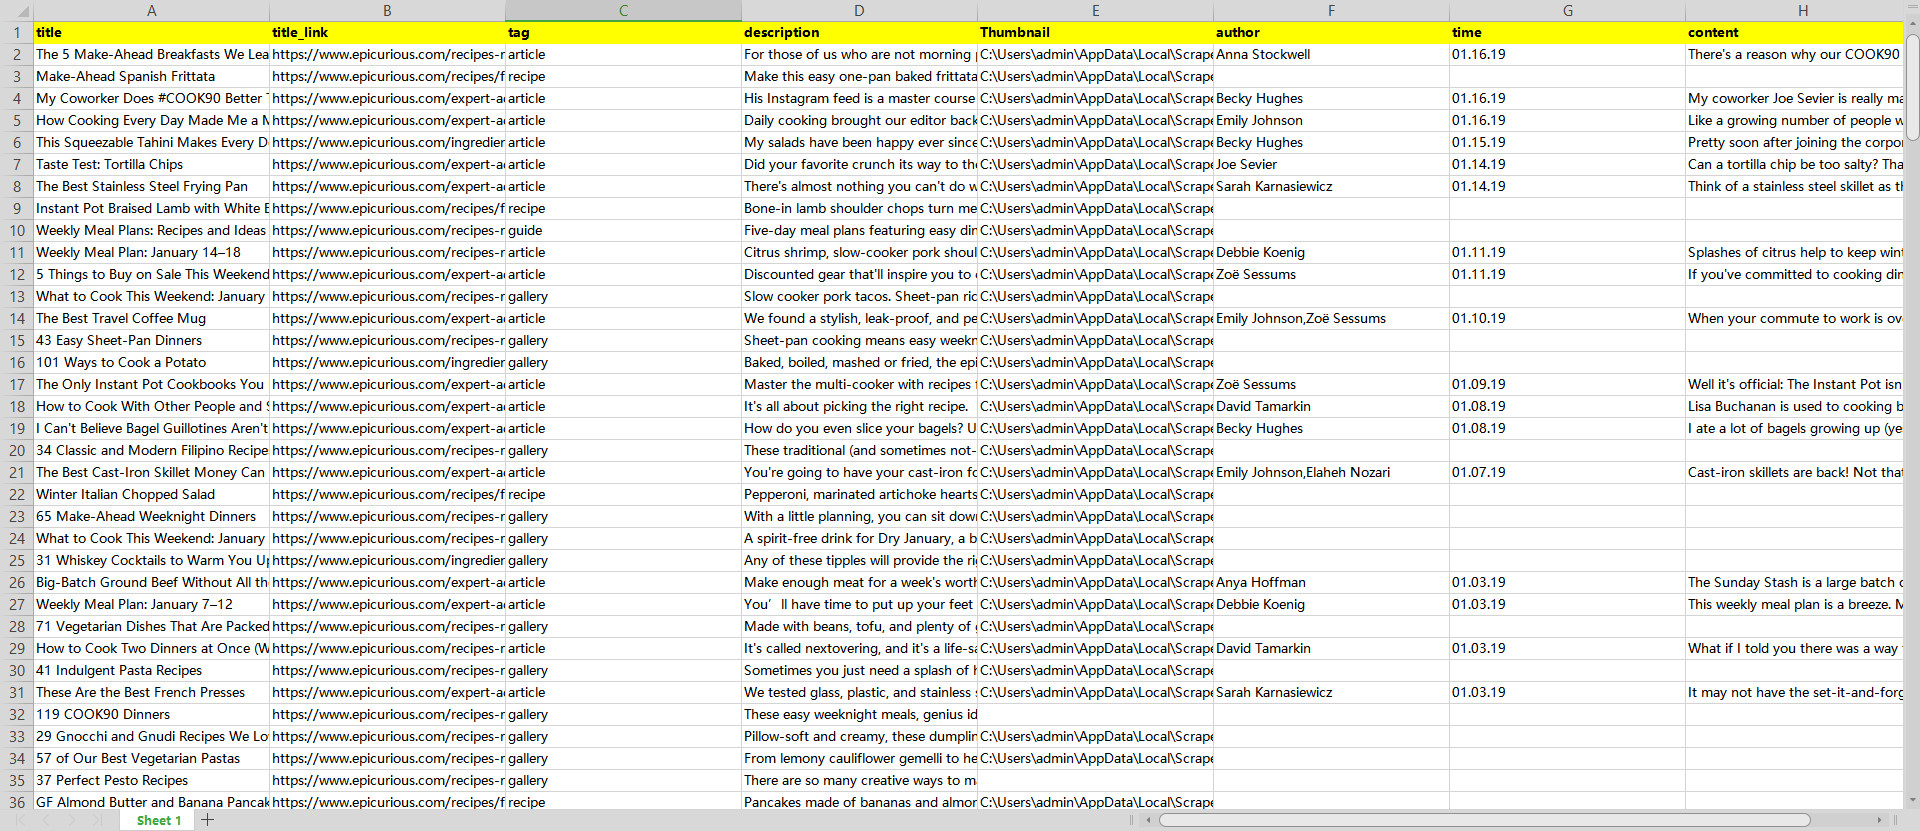Select the 'Emily Johnson,Elaheh Nozari' author cell
This screenshot has height=831, width=1920.
tap(1331, 472)
